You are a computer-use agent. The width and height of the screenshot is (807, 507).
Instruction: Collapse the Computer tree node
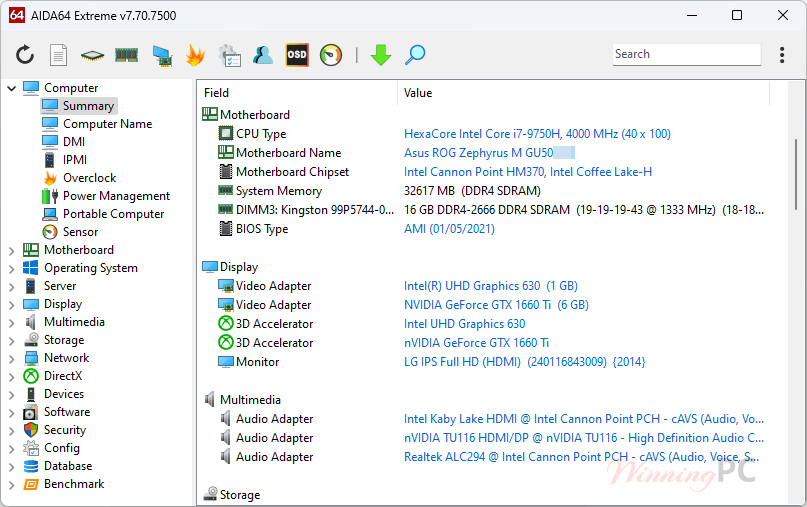pyautogui.click(x=11, y=89)
